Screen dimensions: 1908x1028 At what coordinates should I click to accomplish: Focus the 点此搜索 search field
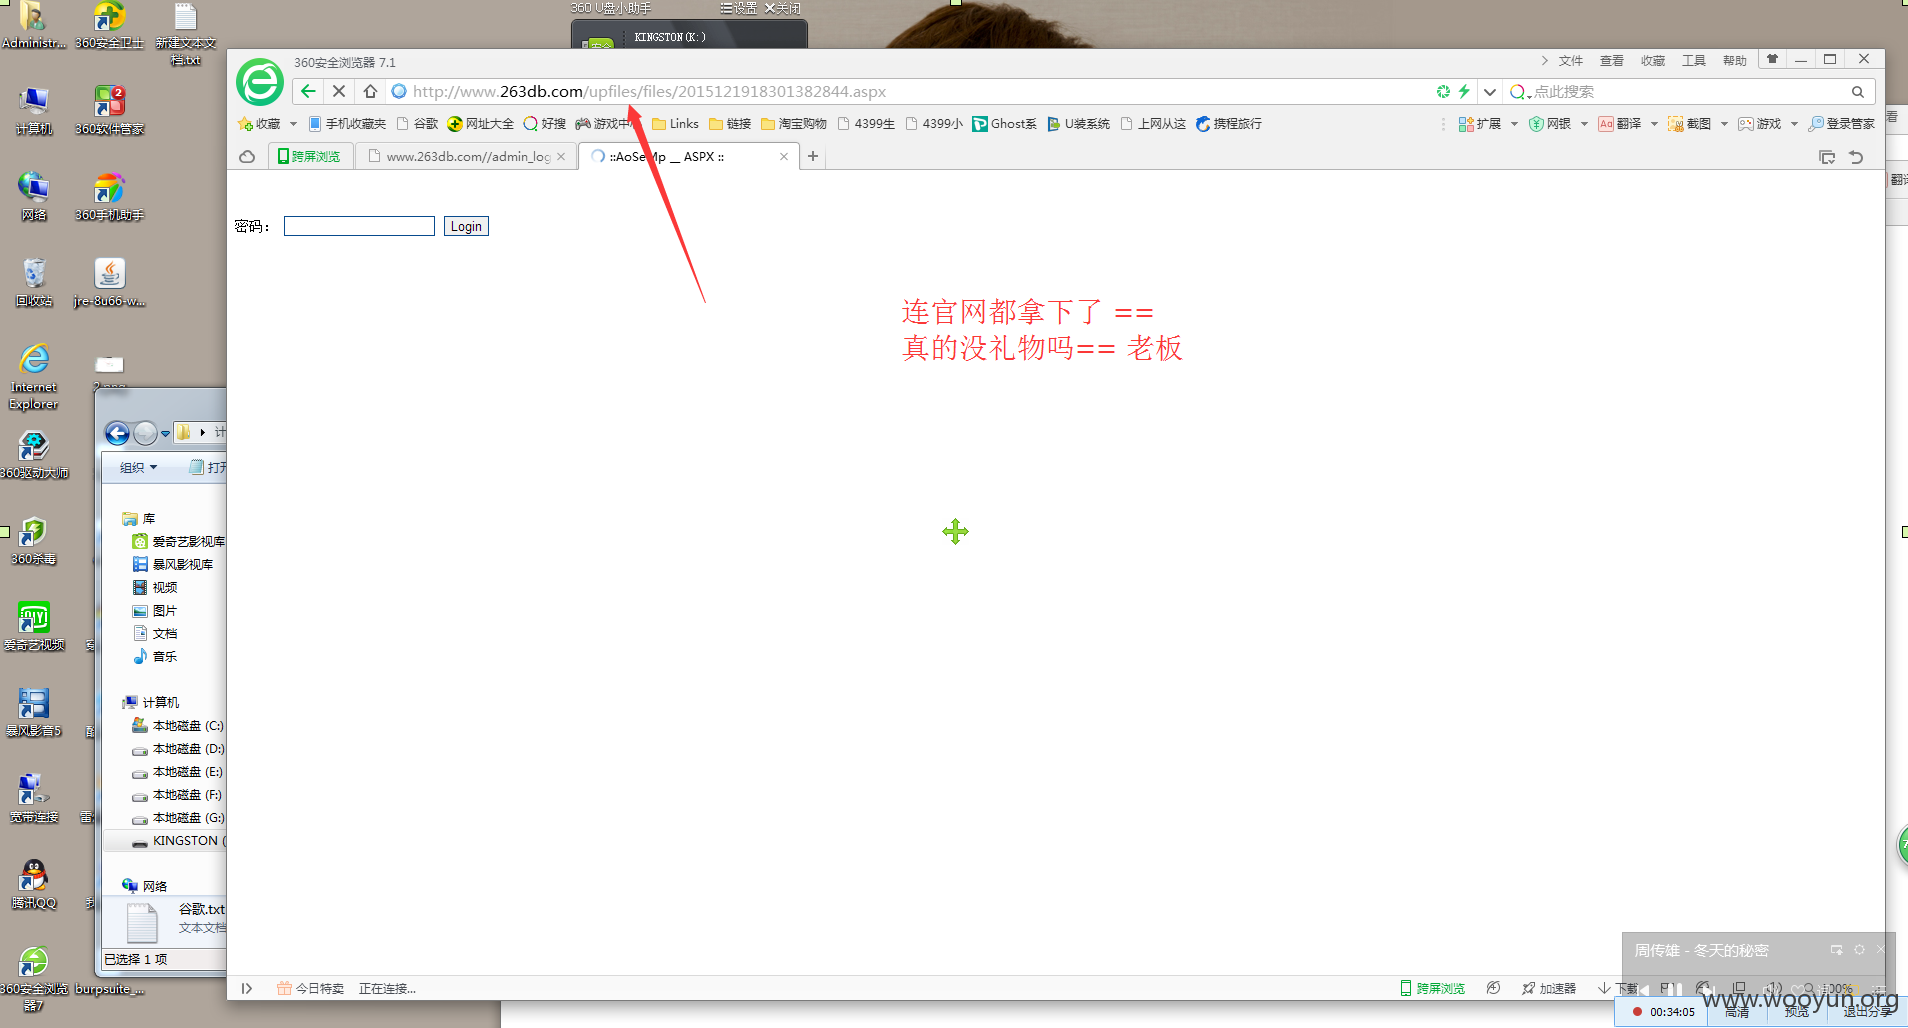coord(1690,92)
